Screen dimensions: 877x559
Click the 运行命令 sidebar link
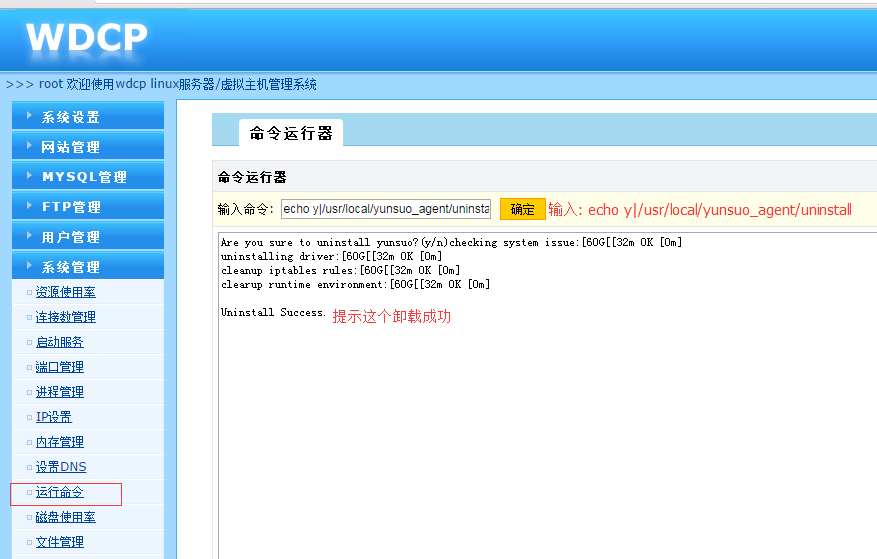tap(59, 493)
